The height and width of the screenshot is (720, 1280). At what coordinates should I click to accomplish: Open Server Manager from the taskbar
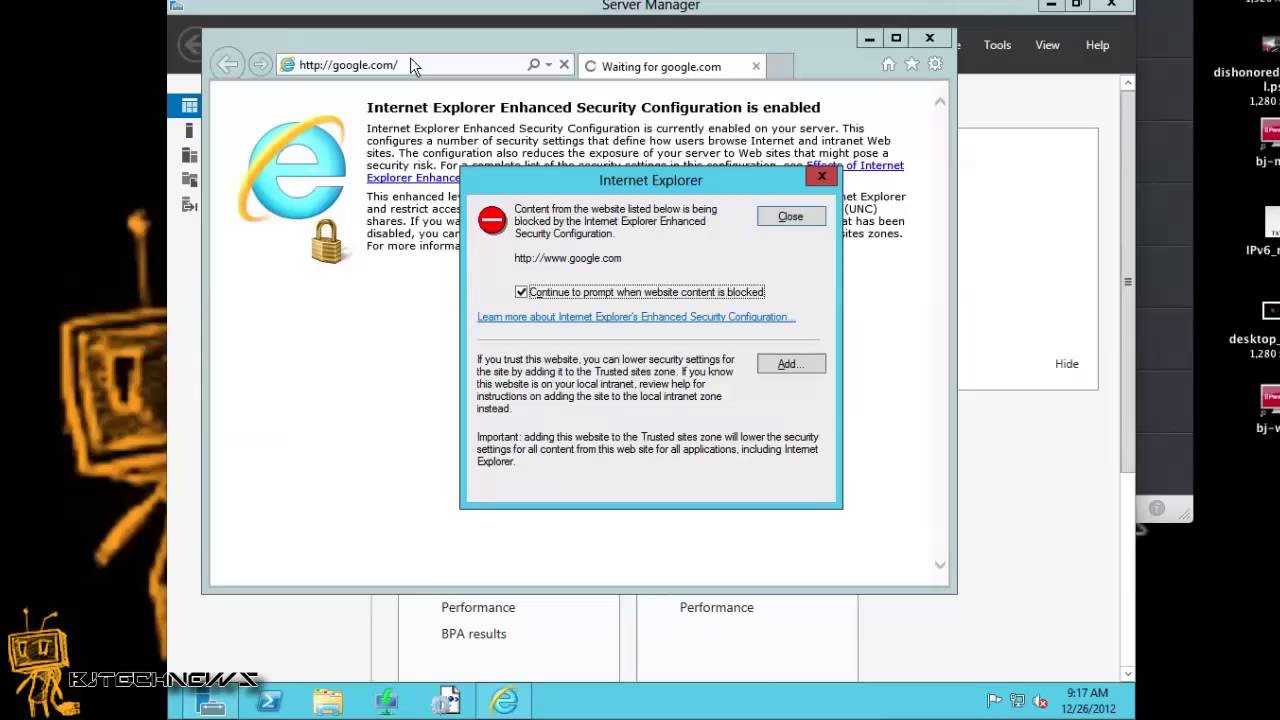[211, 702]
